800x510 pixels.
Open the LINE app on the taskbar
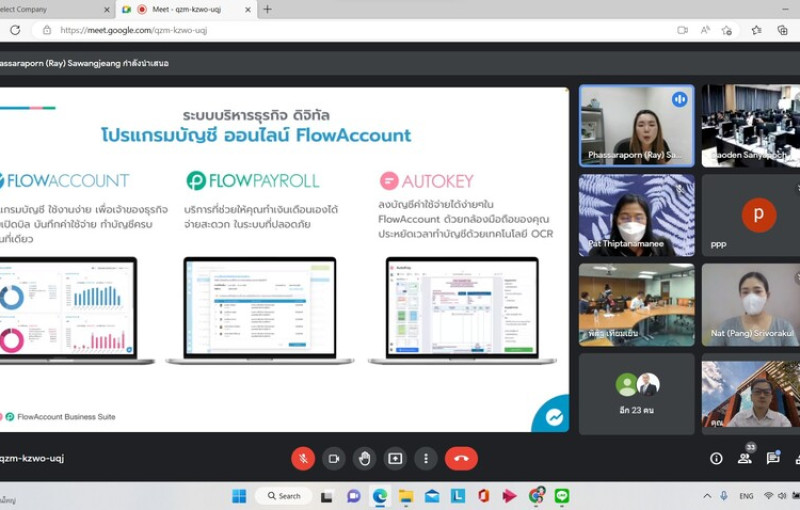562,496
